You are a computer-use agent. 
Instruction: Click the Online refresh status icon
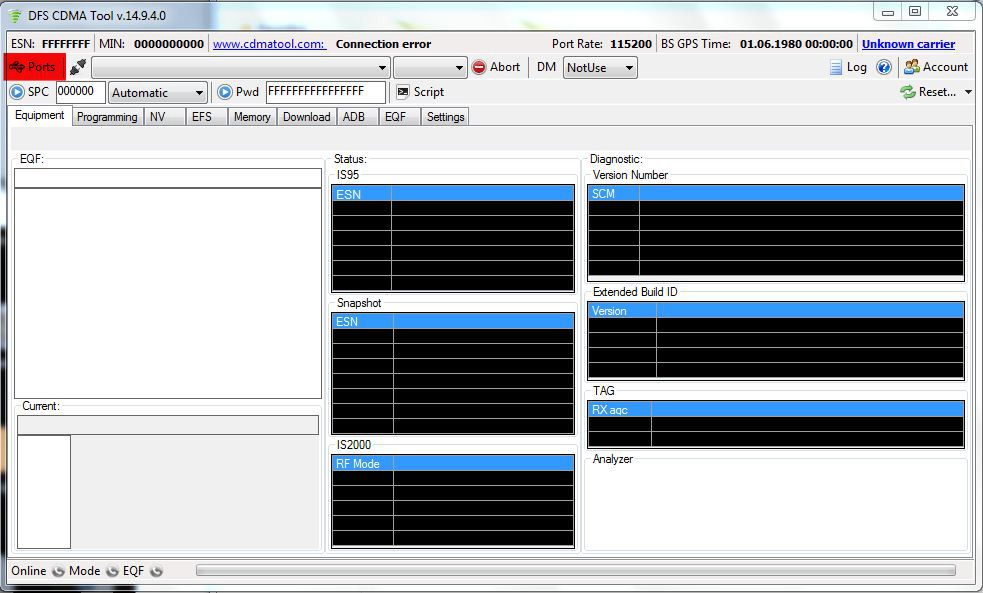point(58,571)
